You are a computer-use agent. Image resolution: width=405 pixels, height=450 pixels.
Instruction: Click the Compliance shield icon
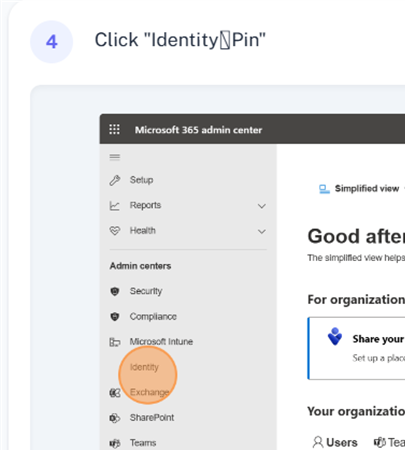(115, 316)
